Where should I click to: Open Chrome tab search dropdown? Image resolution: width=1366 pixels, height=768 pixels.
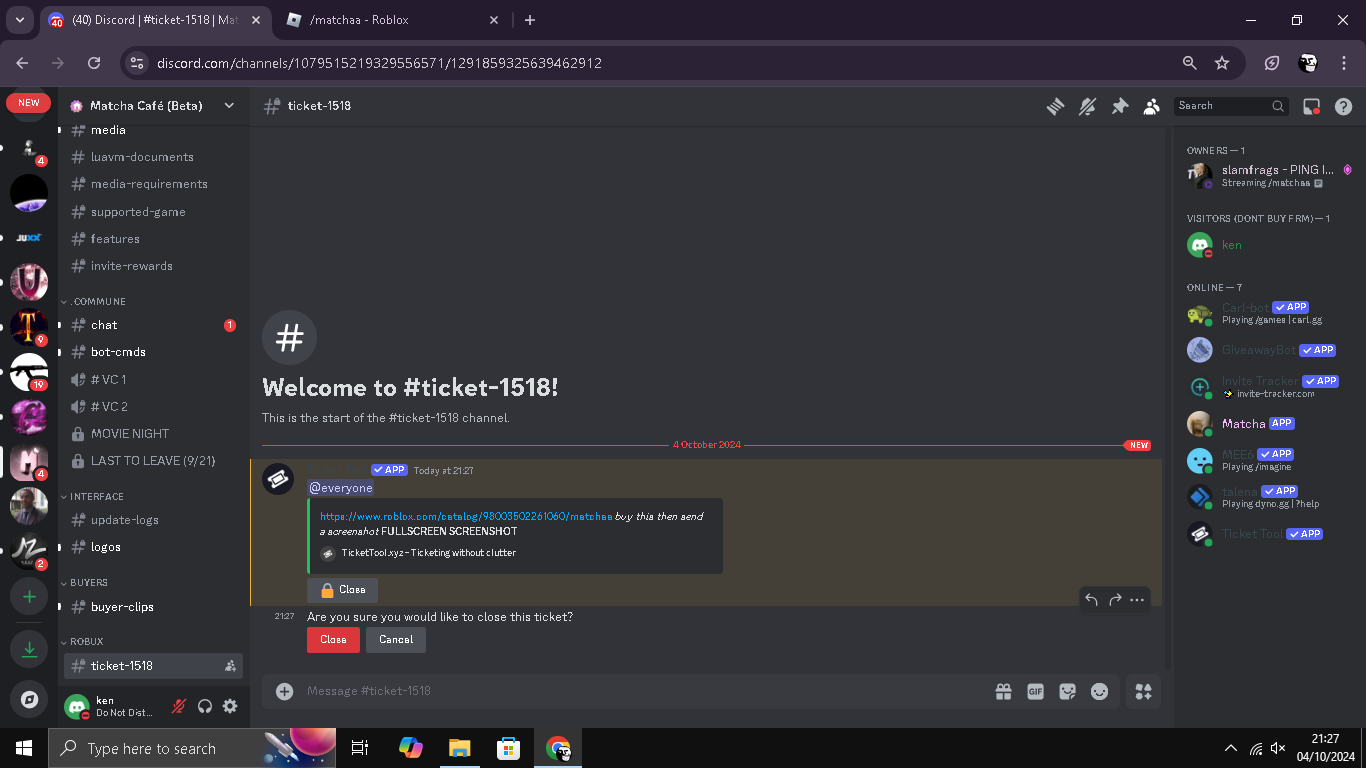pos(19,20)
